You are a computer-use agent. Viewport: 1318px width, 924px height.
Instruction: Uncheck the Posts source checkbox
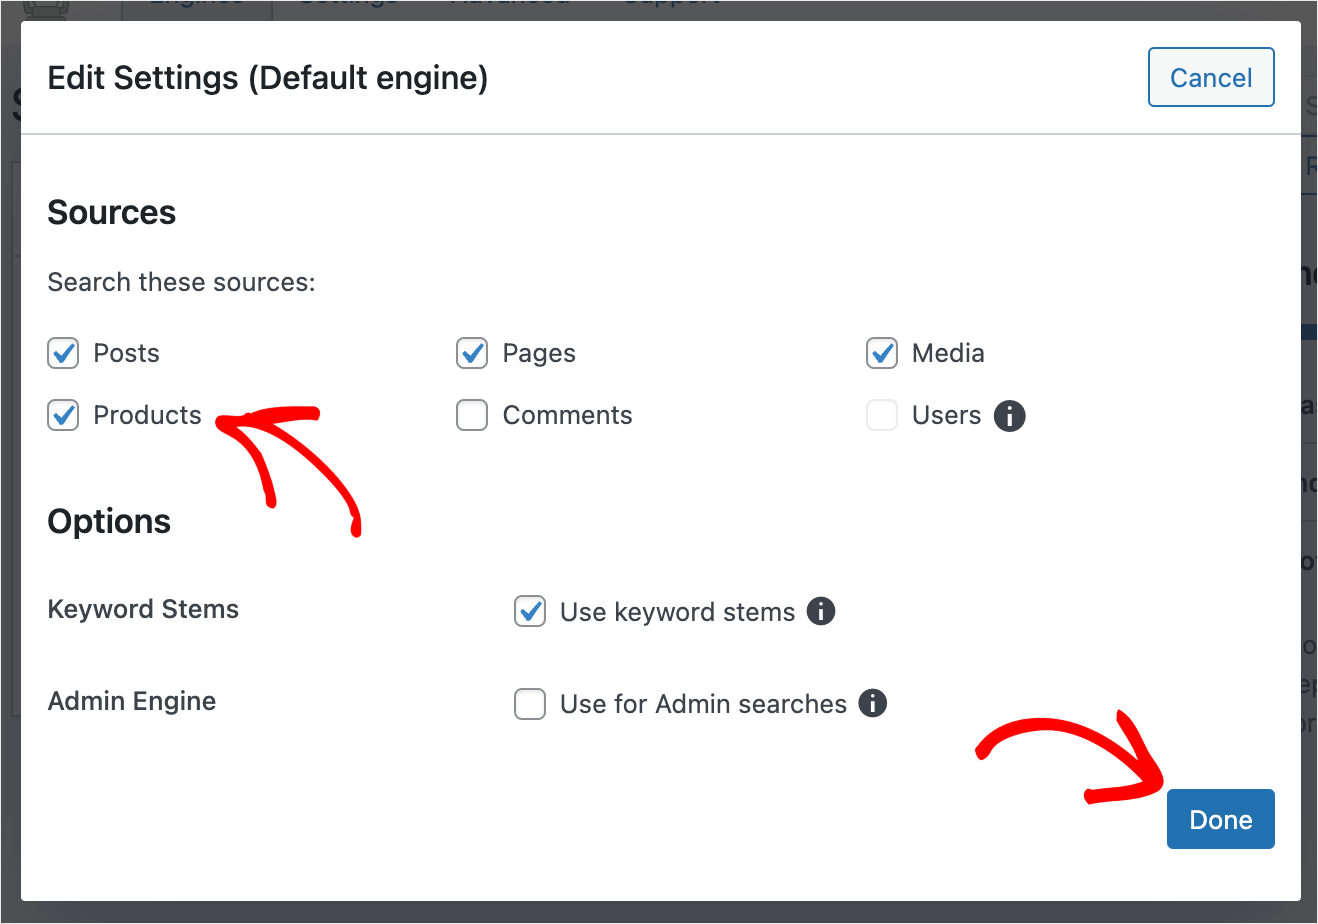pos(64,353)
